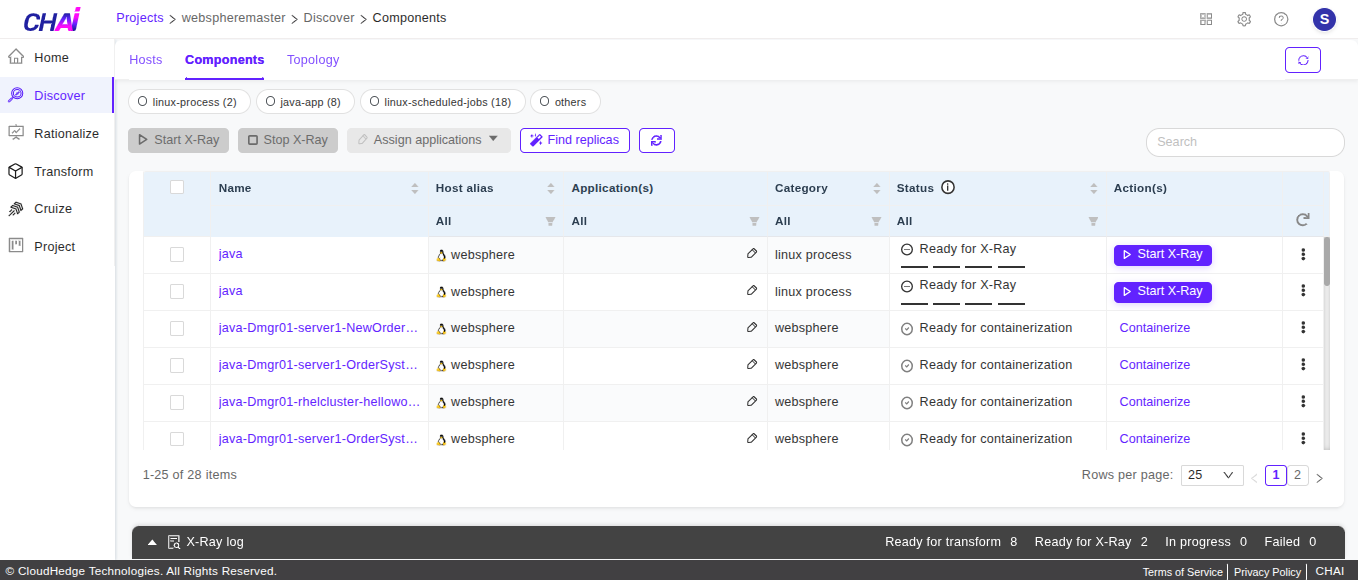Sort table by Name column
1358x580 pixels.
pos(415,188)
